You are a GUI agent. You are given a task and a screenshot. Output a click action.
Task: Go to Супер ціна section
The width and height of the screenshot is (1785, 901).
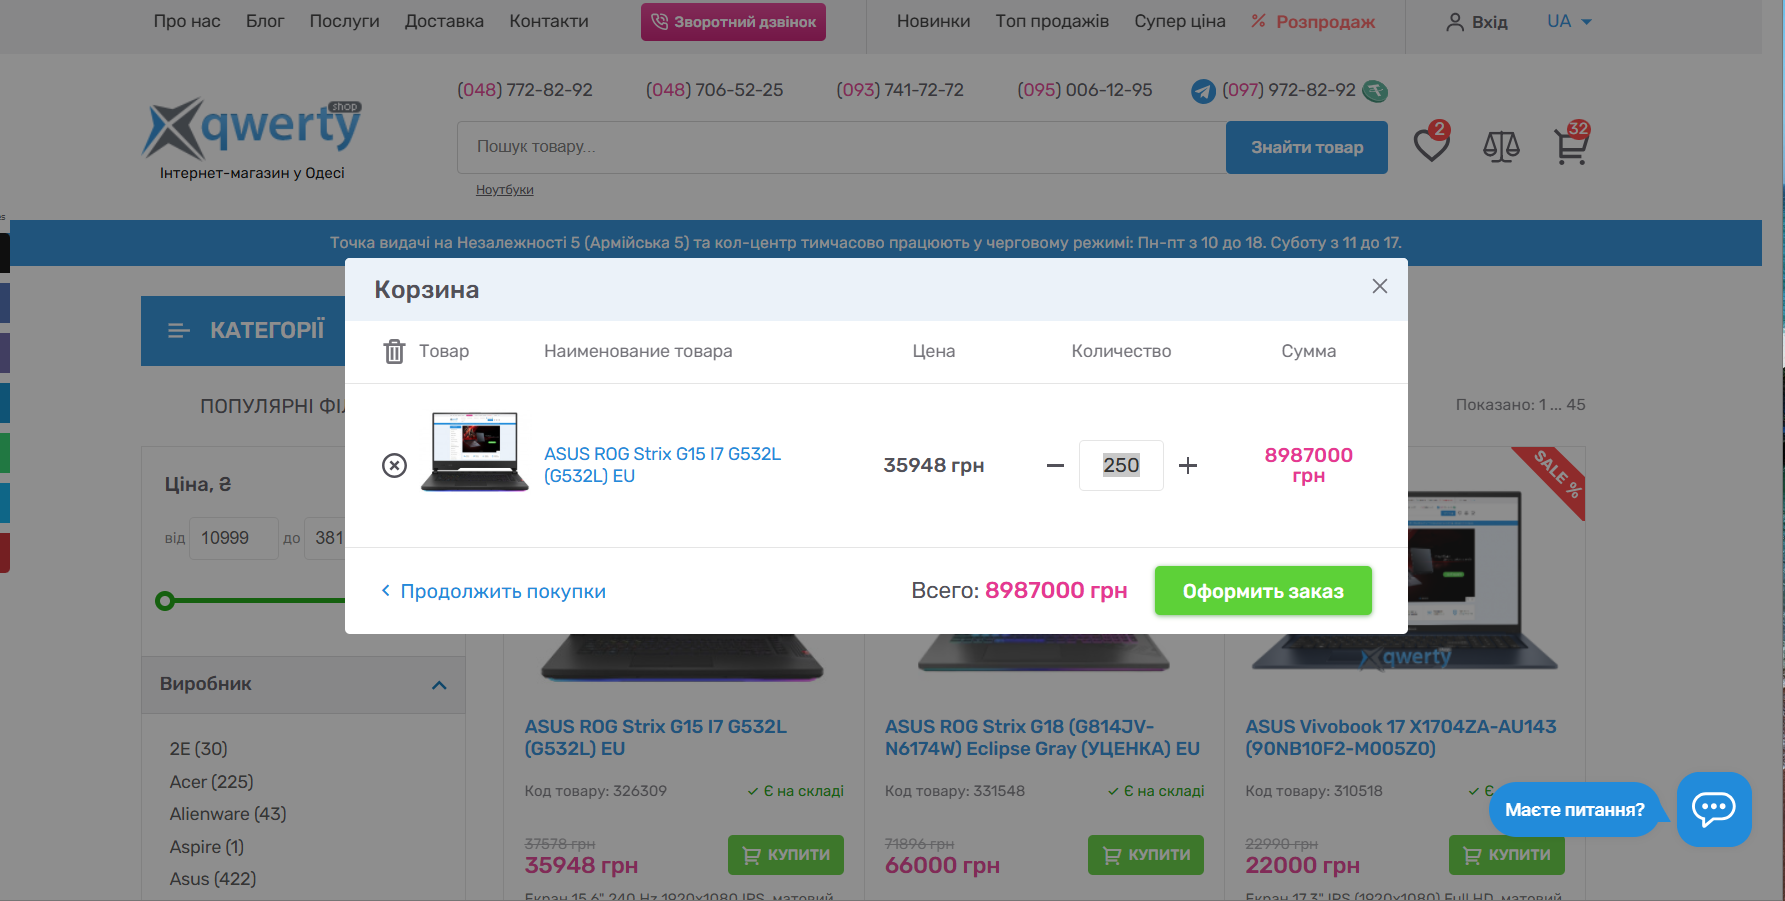click(1180, 21)
